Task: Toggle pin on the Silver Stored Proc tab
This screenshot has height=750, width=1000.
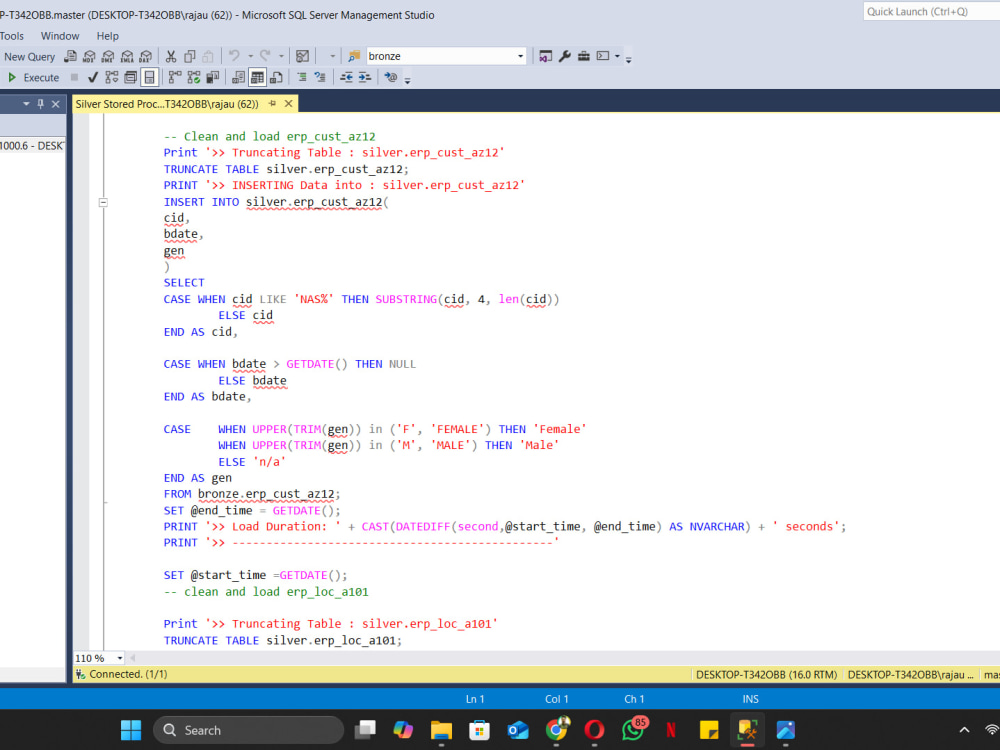Action: click(272, 103)
